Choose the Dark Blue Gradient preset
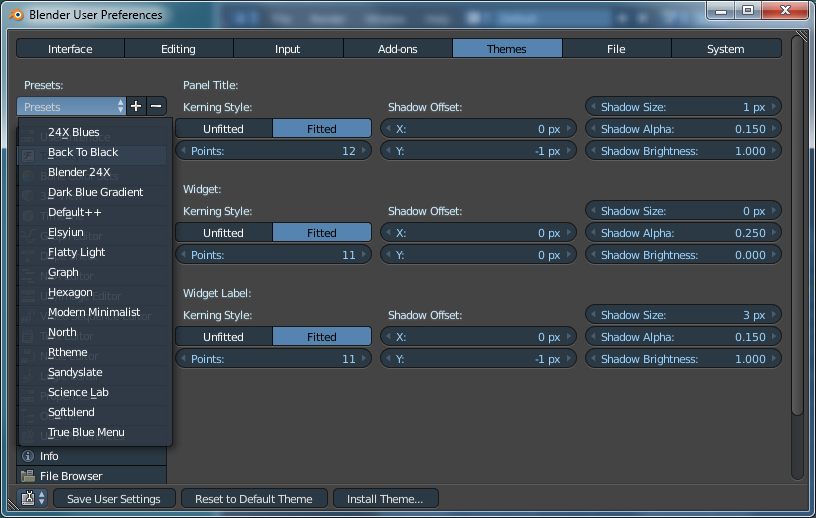The height and width of the screenshot is (518, 816). (95, 192)
